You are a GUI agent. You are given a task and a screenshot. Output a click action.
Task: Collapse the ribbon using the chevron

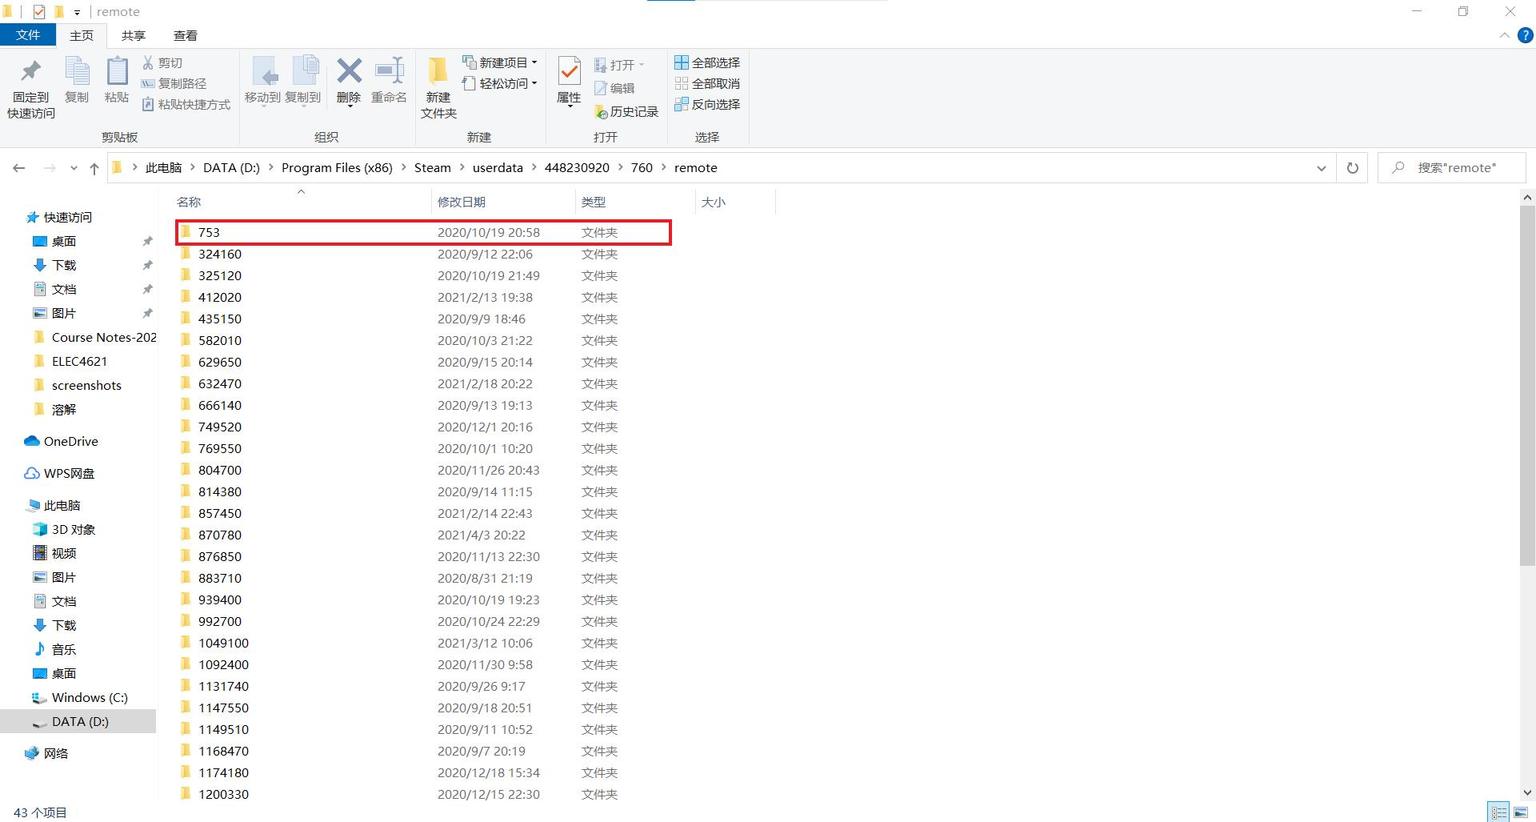[1504, 35]
